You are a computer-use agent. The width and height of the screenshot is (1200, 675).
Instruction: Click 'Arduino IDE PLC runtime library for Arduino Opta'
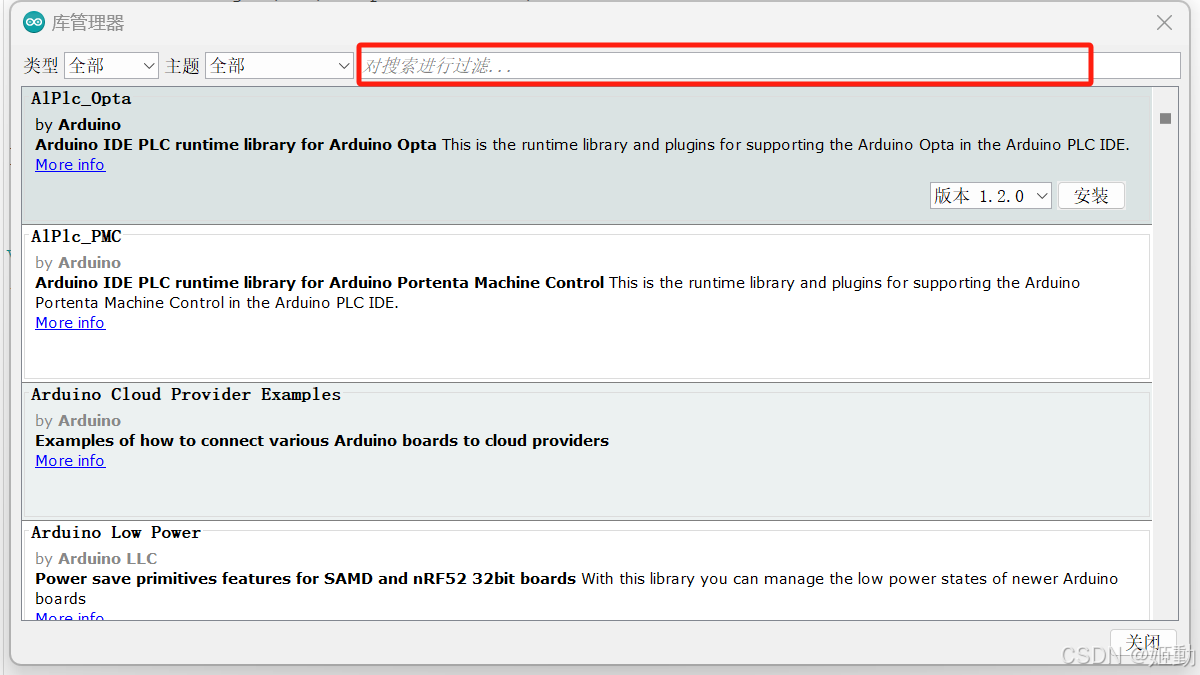pyautogui.click(x=236, y=145)
